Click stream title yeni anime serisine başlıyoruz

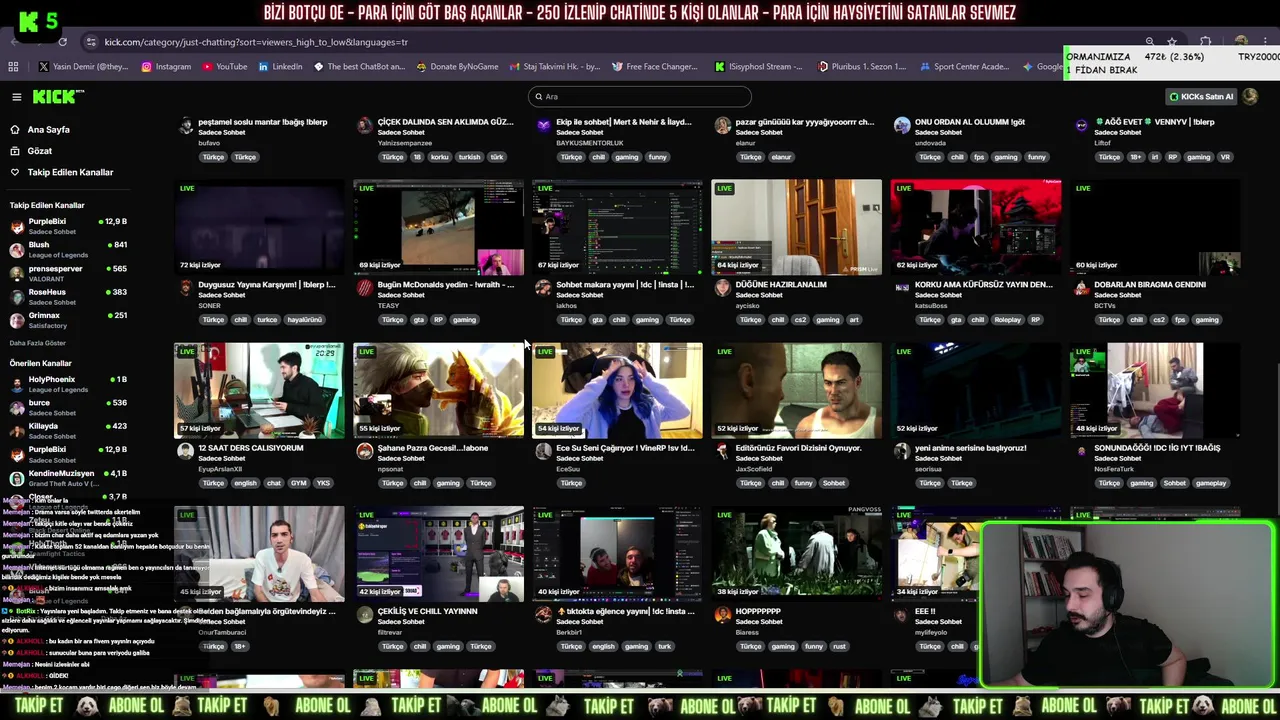pos(970,448)
